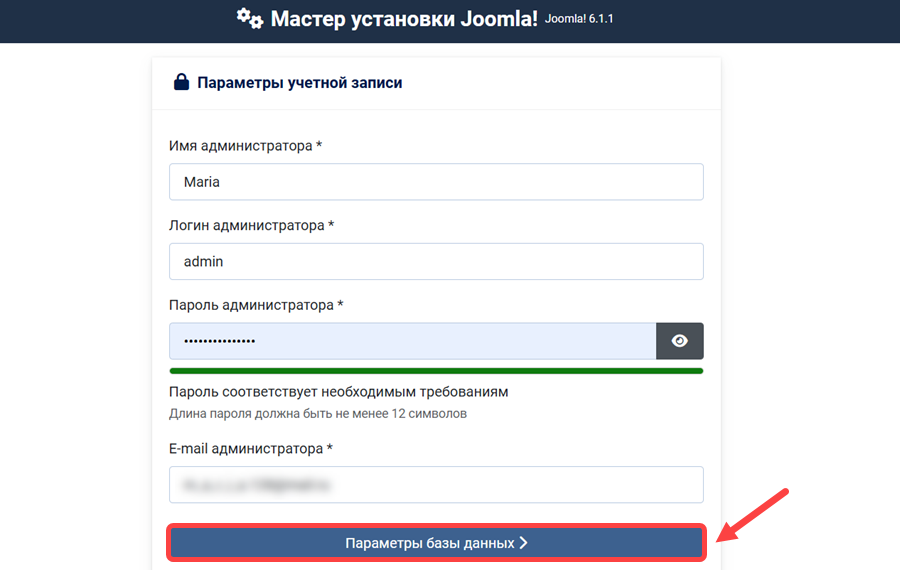
Task: Click the administrator name field containing Maria
Action: click(436, 182)
